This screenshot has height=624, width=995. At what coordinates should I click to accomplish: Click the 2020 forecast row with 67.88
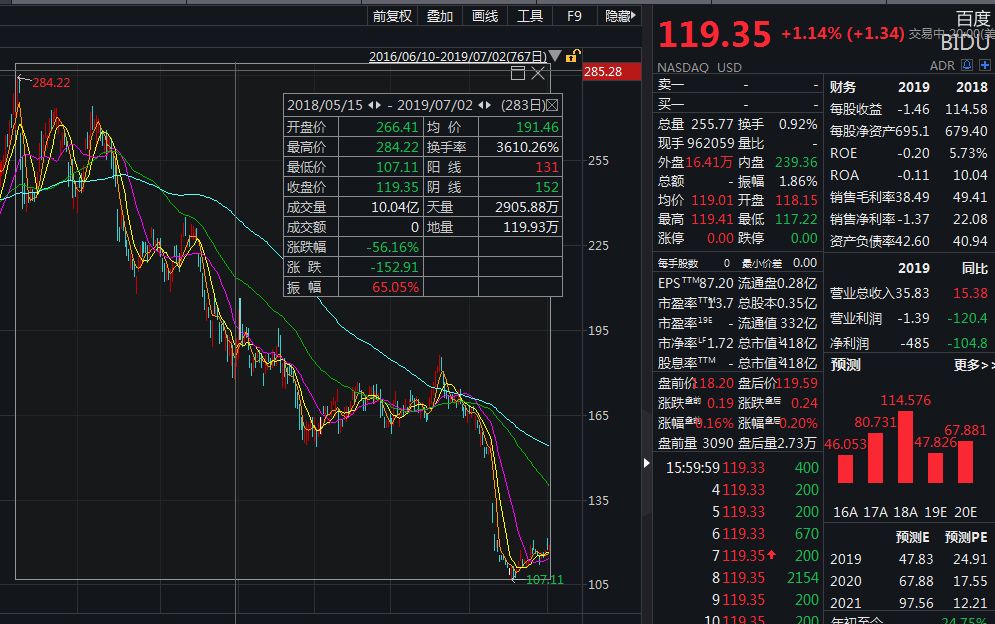[x=908, y=581]
